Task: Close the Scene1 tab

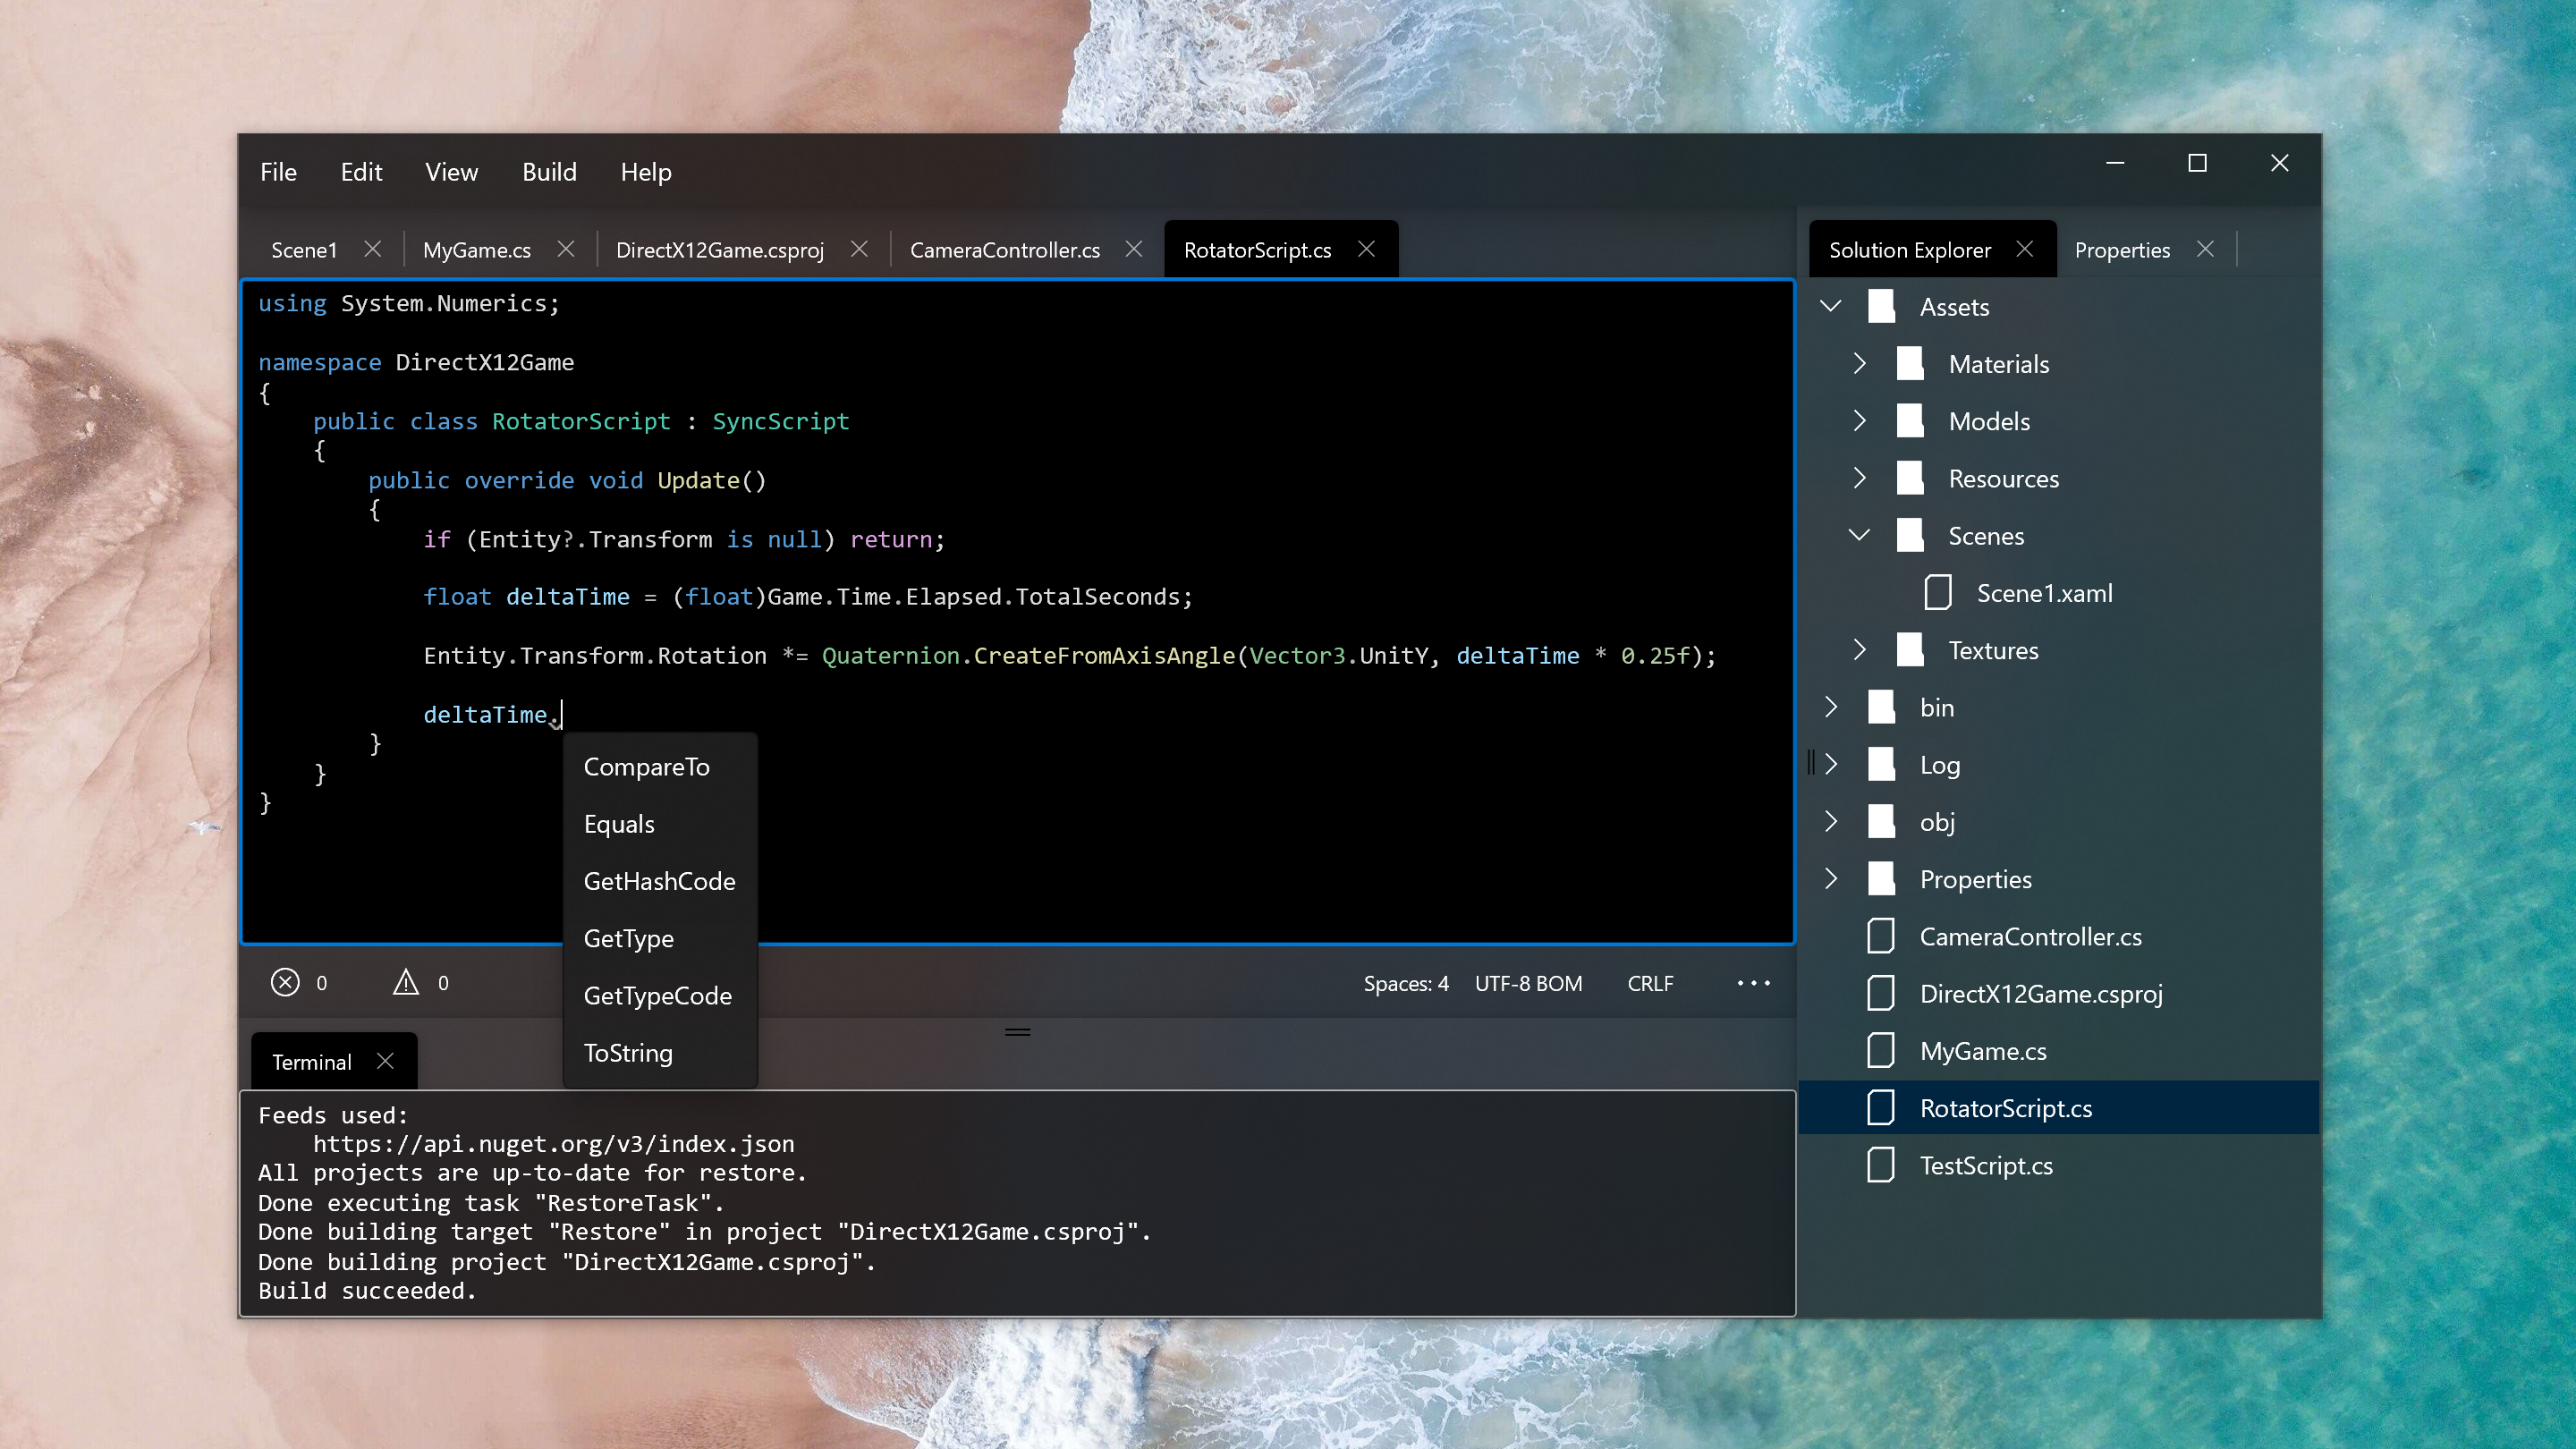Action: (372, 249)
